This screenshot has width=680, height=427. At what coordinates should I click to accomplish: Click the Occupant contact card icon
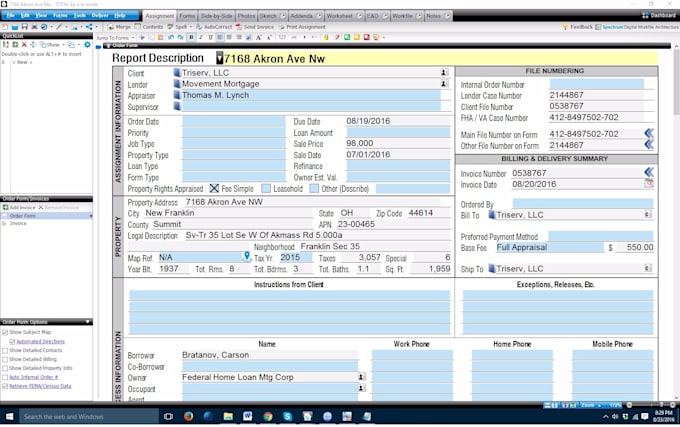(361, 388)
